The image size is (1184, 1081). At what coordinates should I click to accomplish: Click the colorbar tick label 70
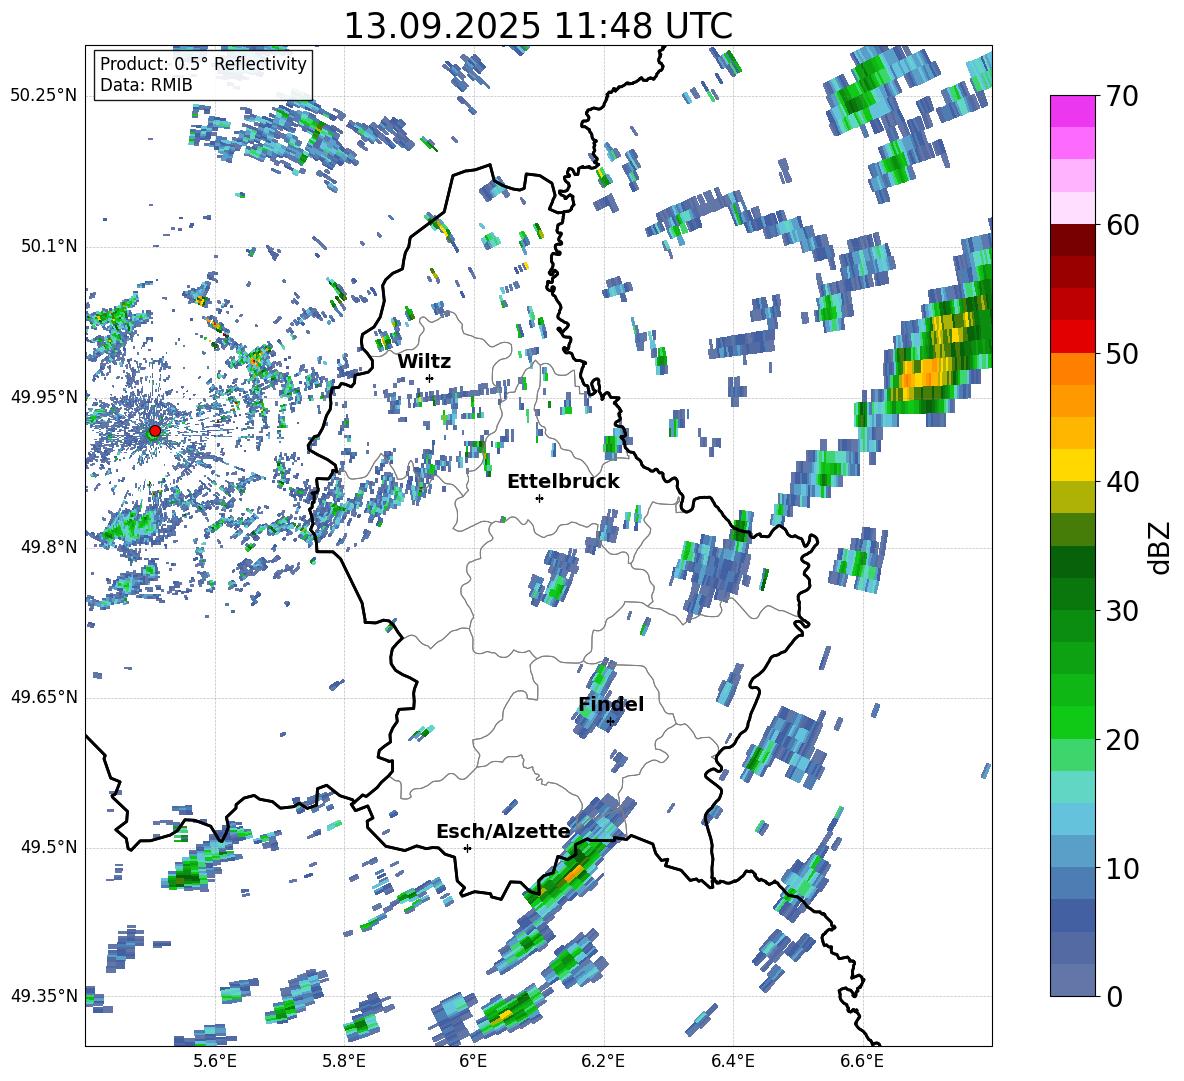[1122, 97]
